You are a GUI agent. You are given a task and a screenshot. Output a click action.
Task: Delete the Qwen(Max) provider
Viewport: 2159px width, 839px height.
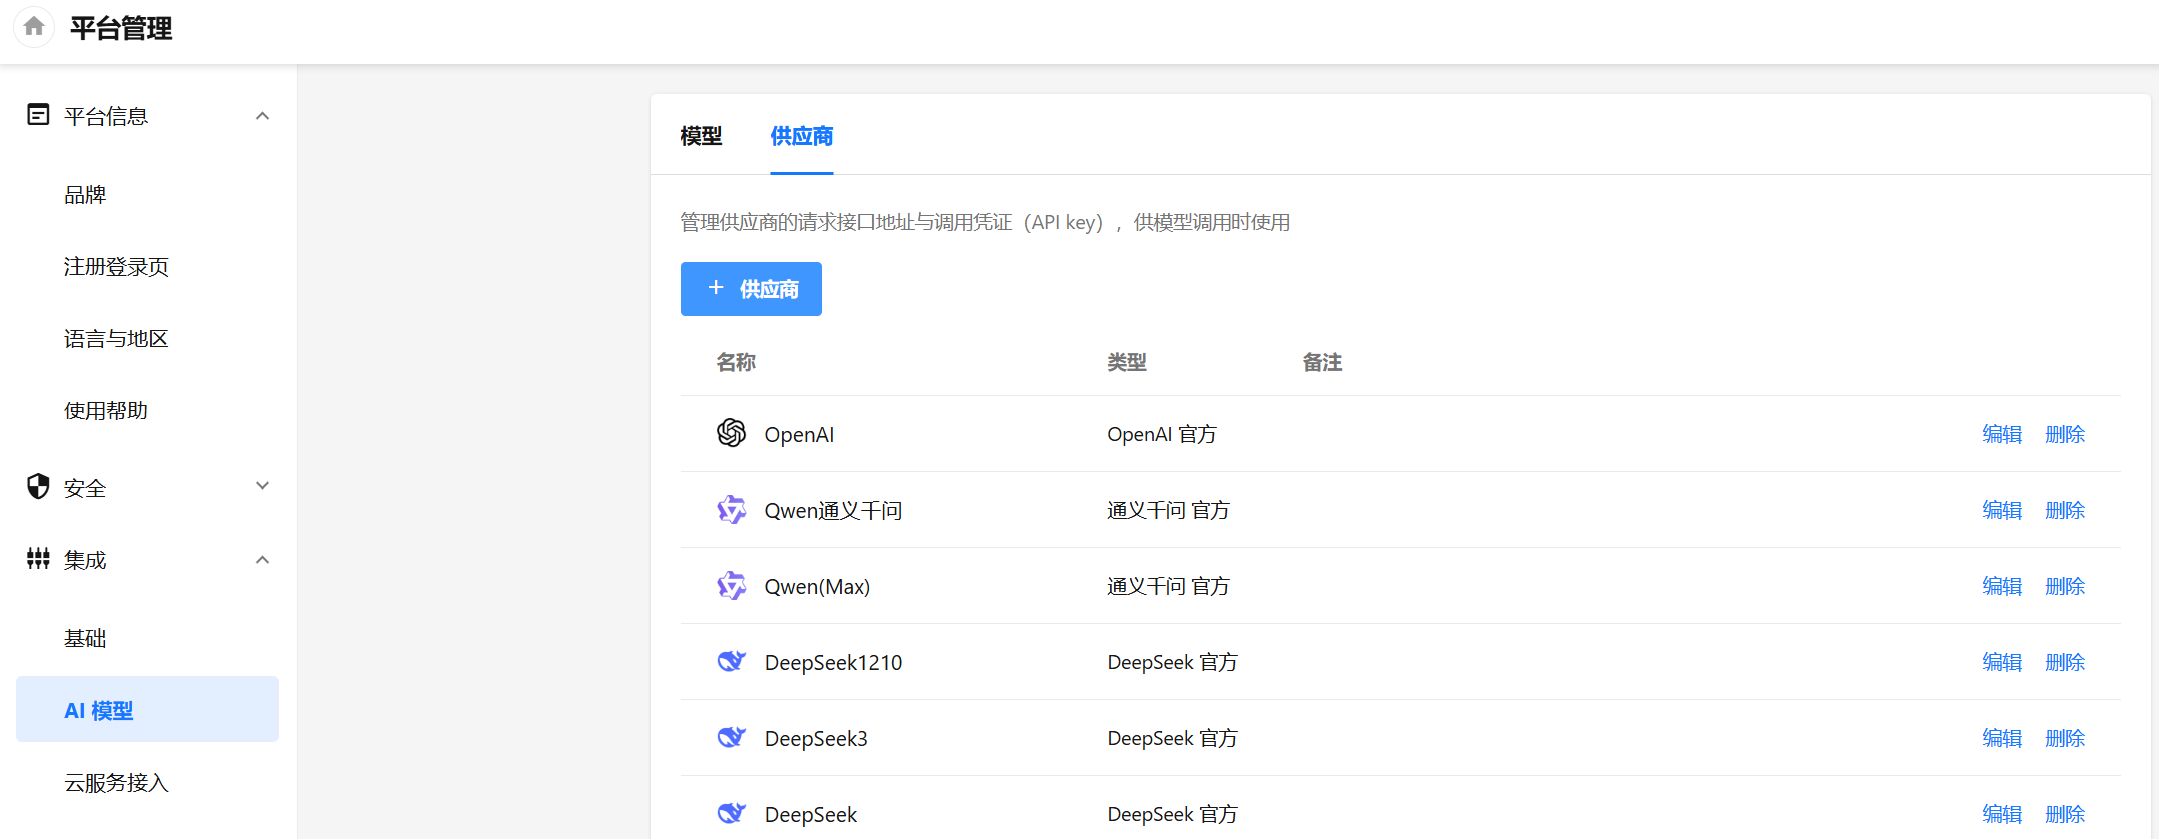coord(2065,586)
